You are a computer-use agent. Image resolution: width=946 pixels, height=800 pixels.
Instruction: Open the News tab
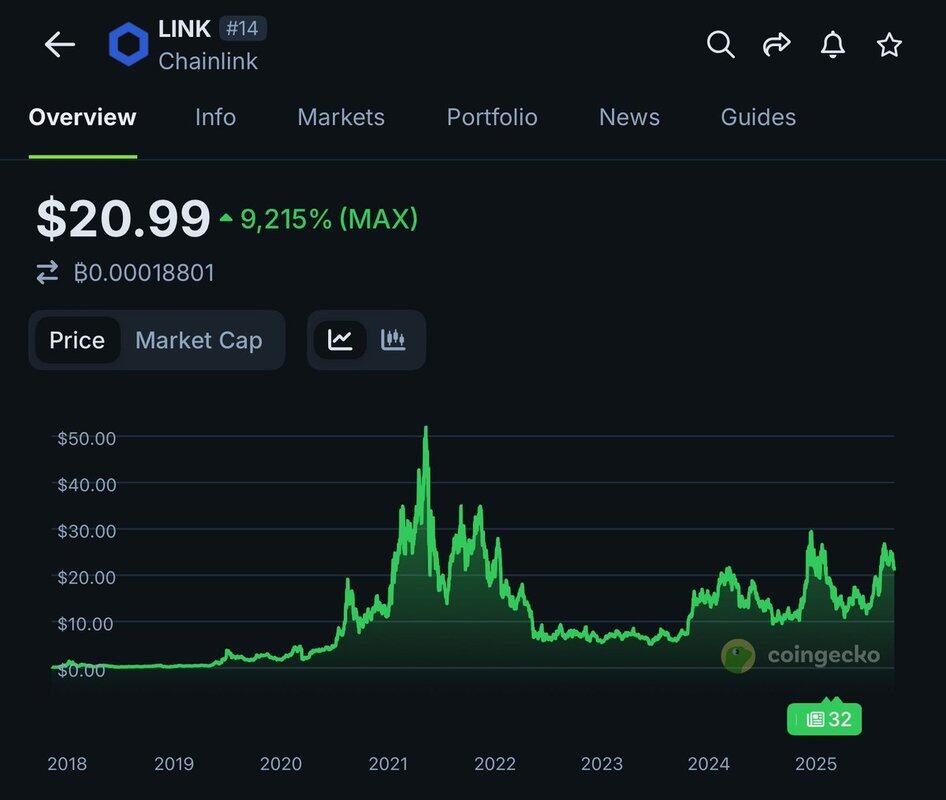pos(629,117)
